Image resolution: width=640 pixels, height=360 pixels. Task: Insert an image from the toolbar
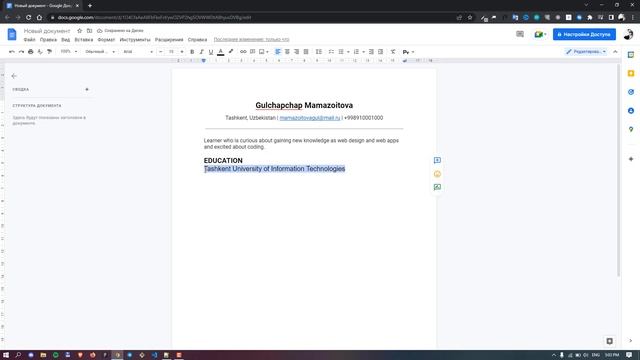point(263,52)
